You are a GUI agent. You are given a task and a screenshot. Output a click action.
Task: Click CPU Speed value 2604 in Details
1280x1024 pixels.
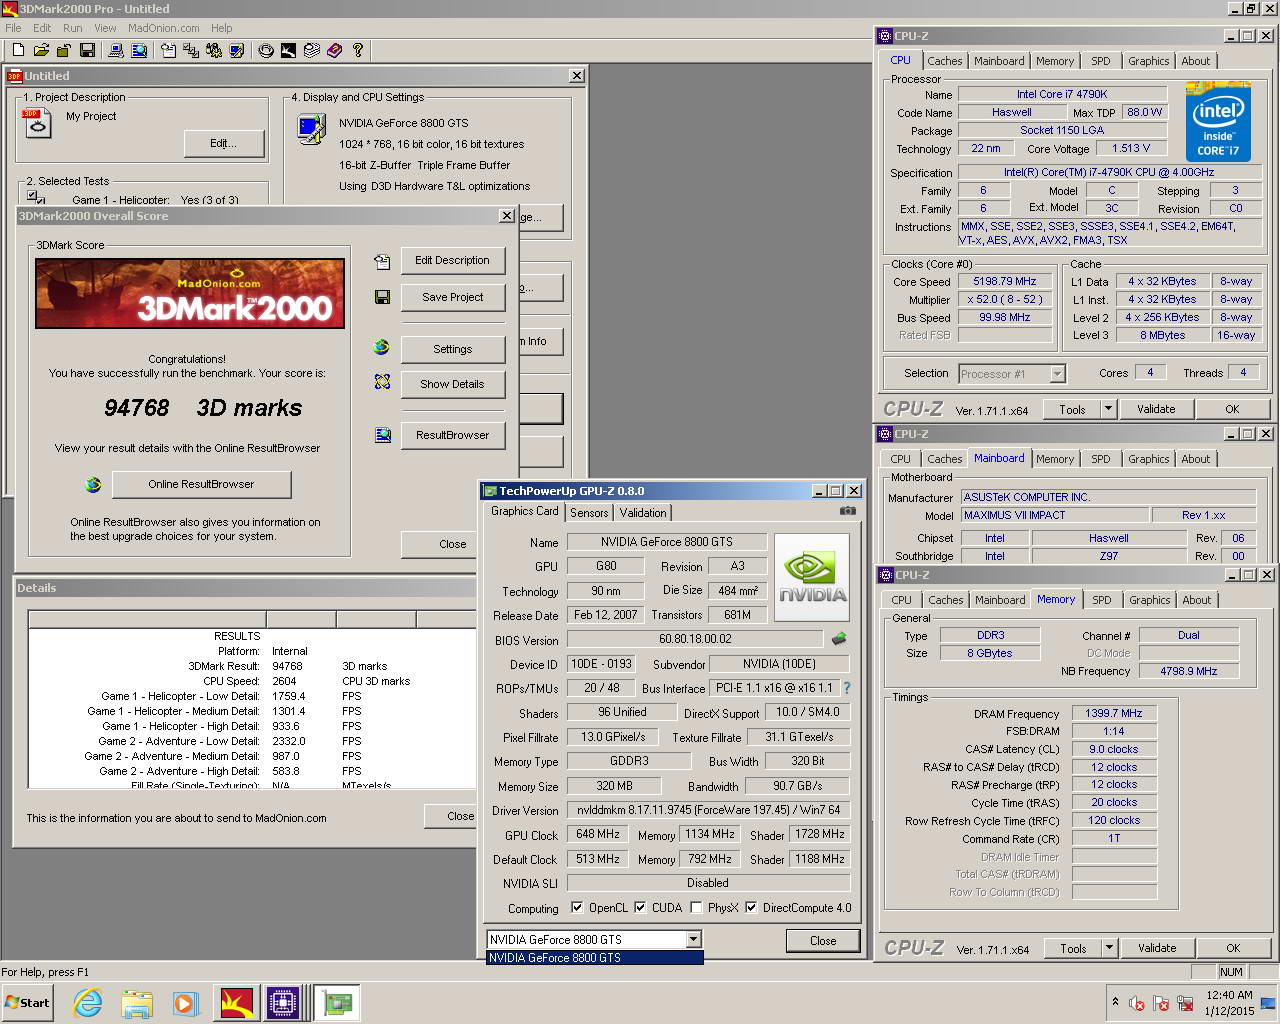point(284,681)
